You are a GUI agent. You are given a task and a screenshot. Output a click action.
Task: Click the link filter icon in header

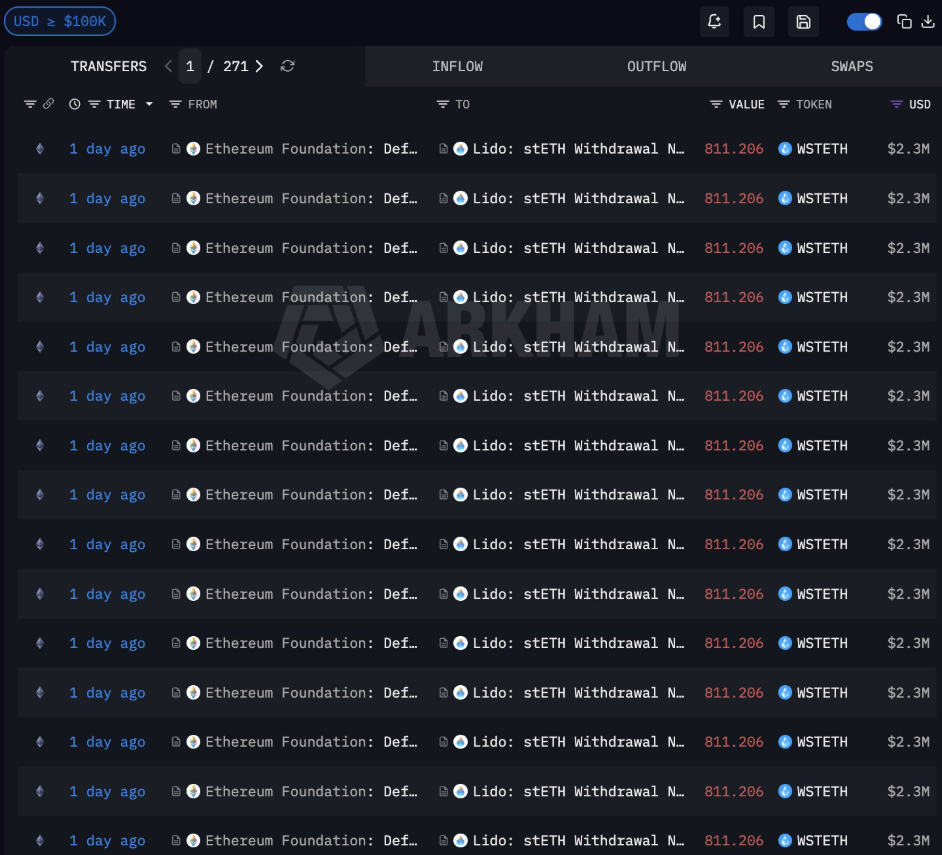click(x=47, y=104)
